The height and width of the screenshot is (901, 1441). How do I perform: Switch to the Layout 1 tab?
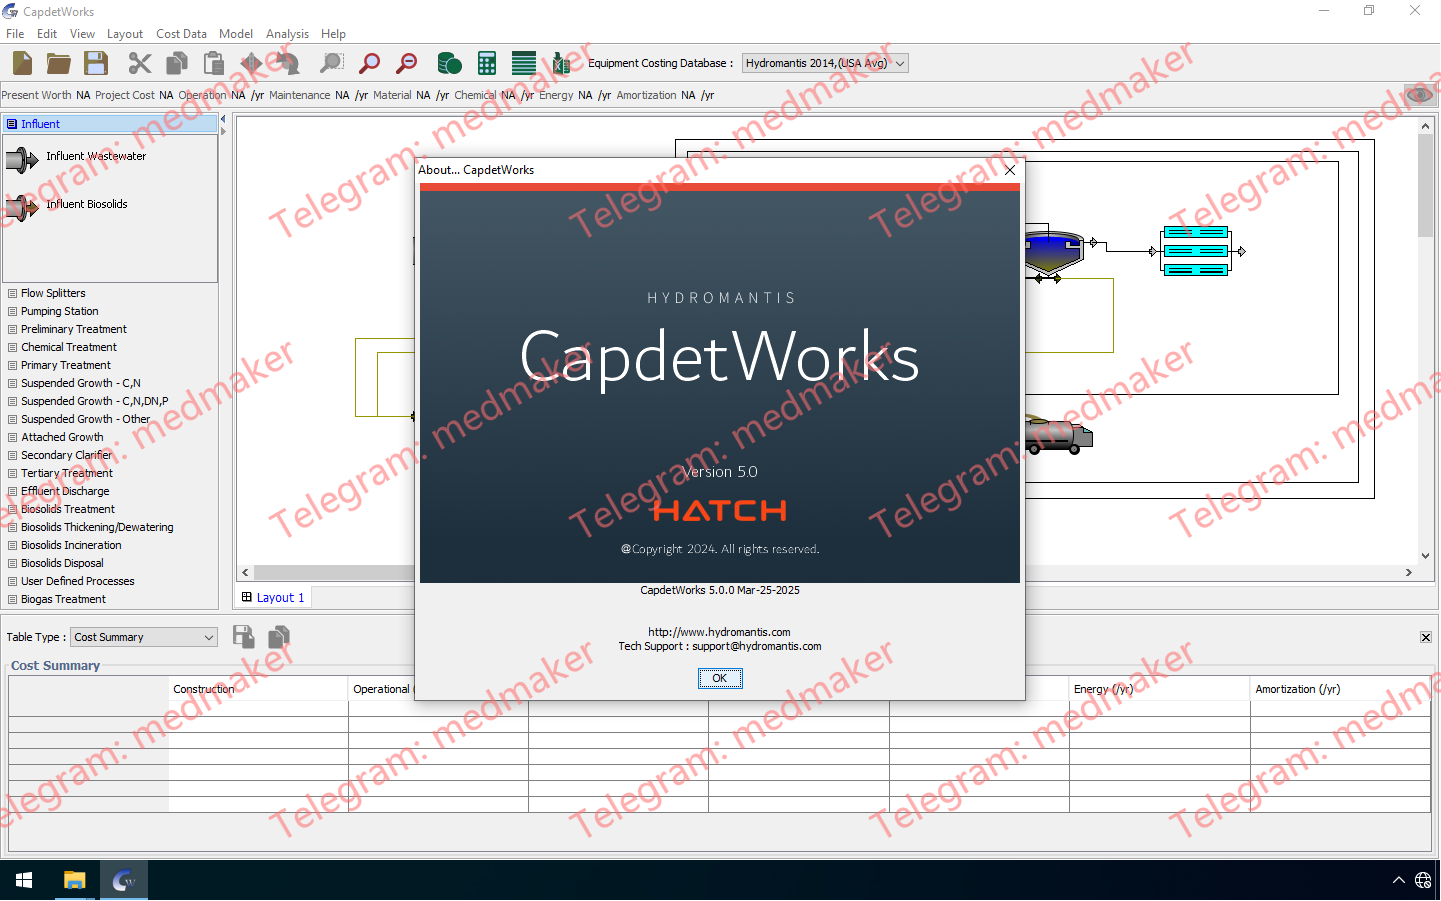pos(272,596)
